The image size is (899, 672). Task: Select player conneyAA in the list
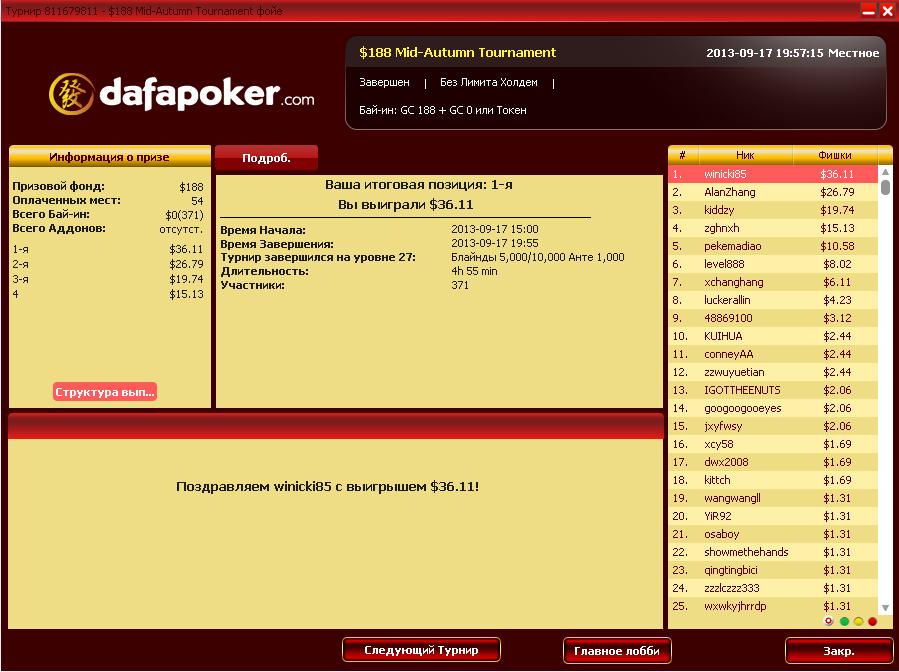point(773,354)
